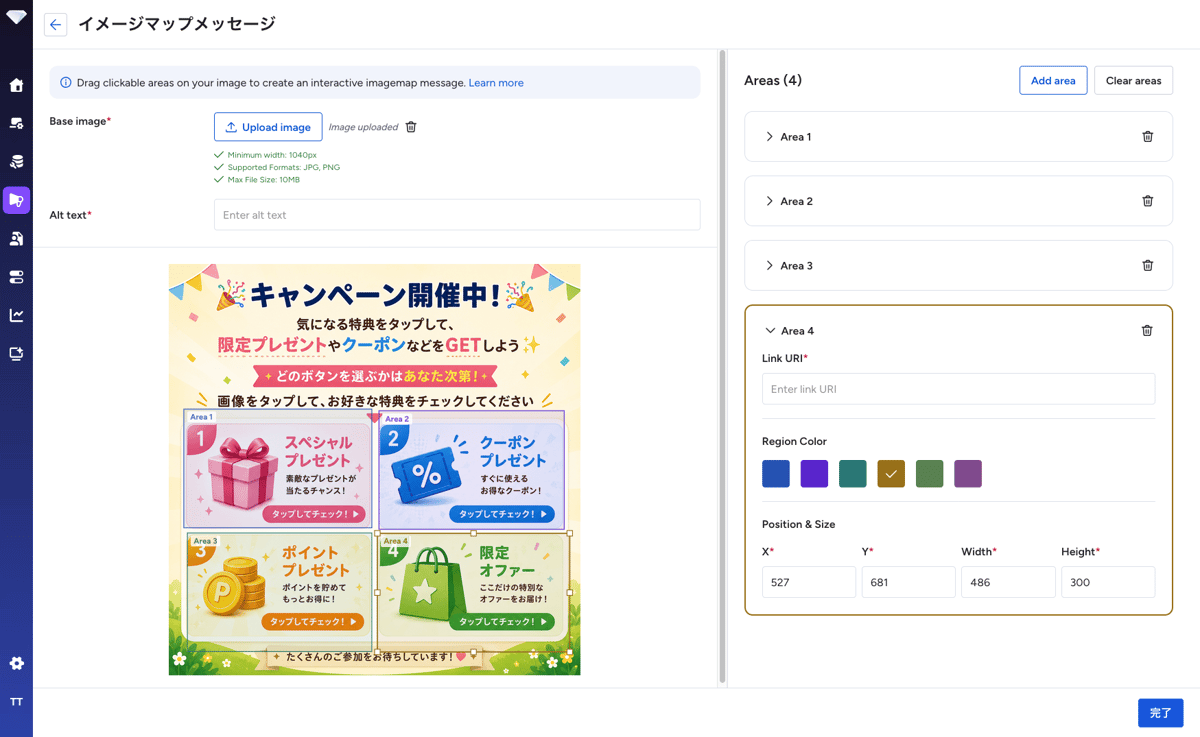Delete the uploaded base image
Image resolution: width=1200 pixels, height=737 pixels.
(x=411, y=127)
